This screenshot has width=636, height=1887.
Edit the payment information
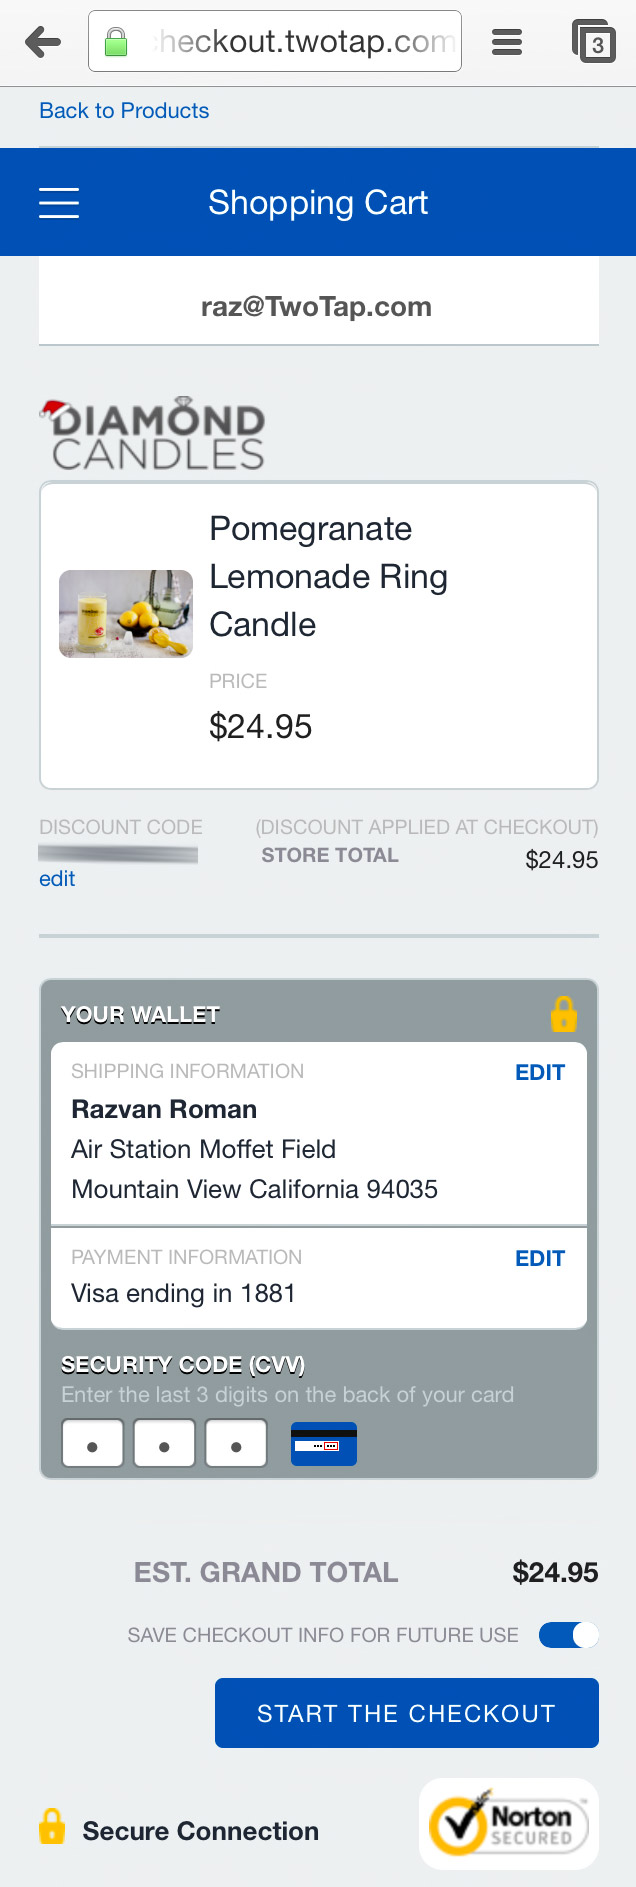(x=540, y=1259)
